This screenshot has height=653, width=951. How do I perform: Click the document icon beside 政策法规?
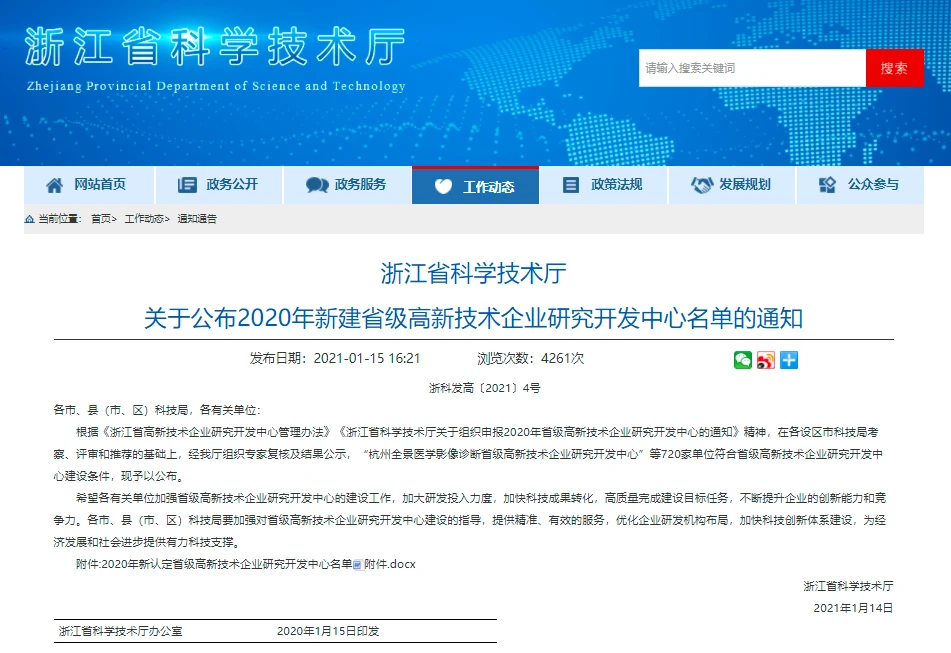pos(571,185)
